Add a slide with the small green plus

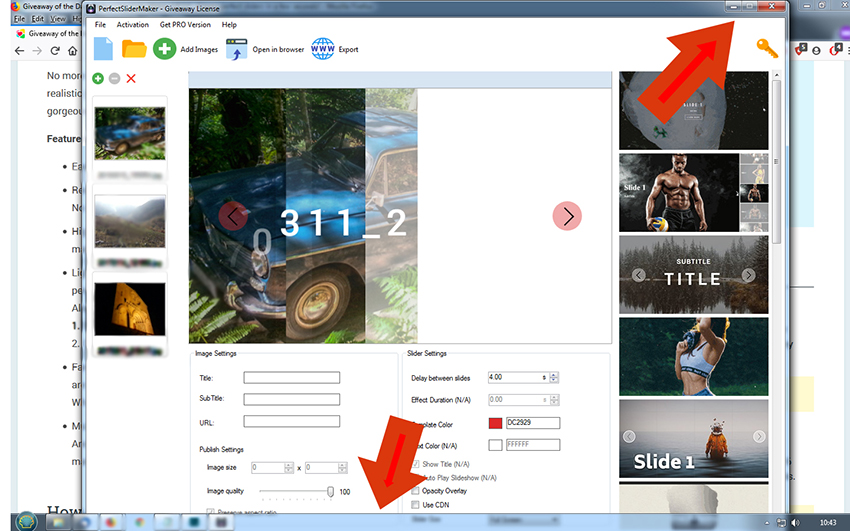point(98,79)
